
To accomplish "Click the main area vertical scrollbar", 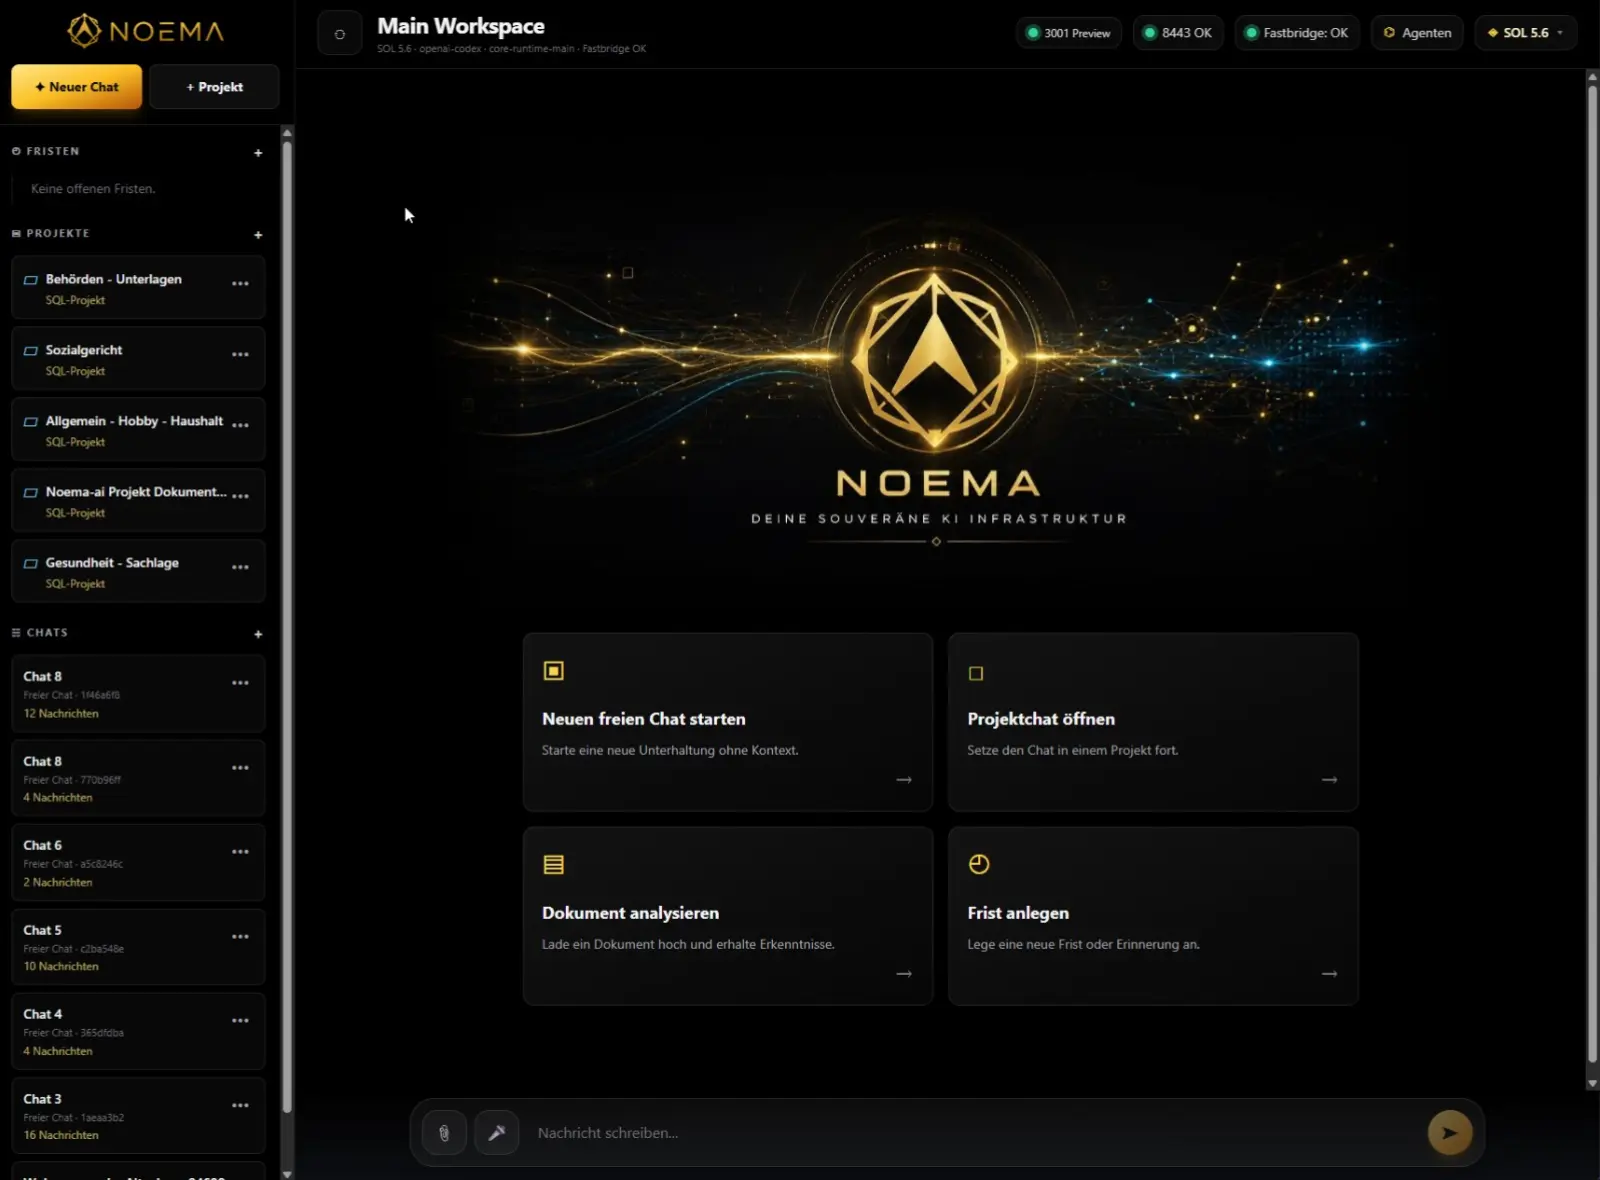I will point(1592,574).
